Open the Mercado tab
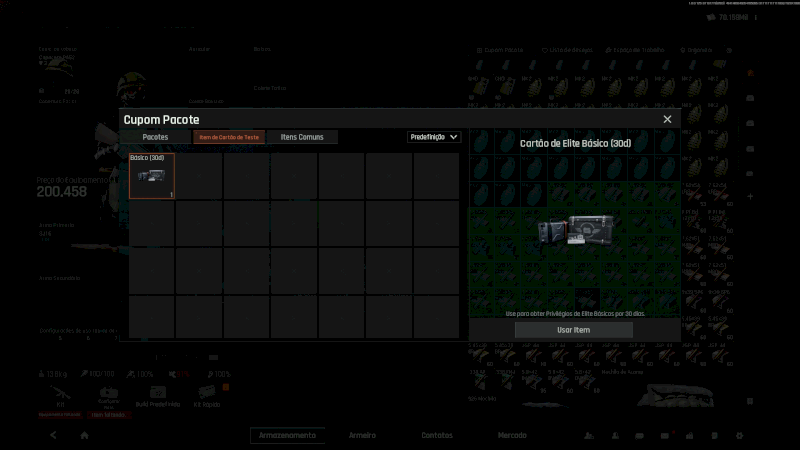The image size is (800, 450). tap(512, 435)
